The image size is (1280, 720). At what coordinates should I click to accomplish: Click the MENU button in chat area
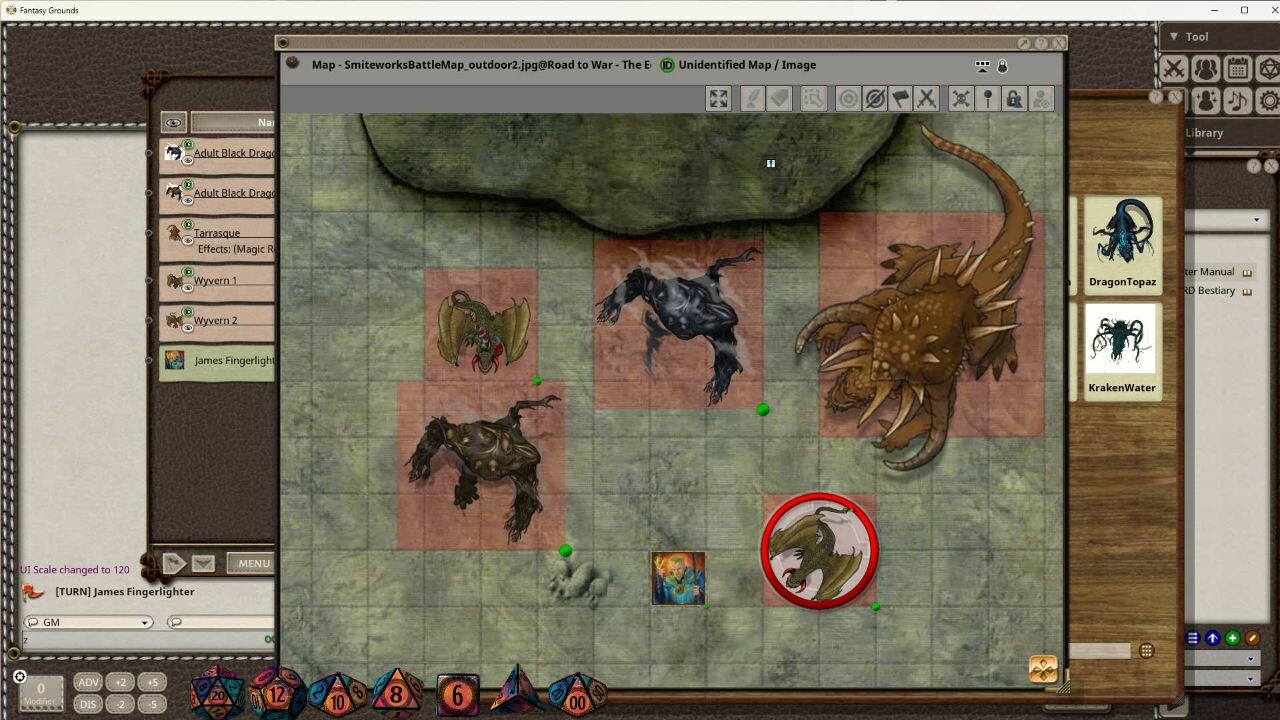click(252, 562)
